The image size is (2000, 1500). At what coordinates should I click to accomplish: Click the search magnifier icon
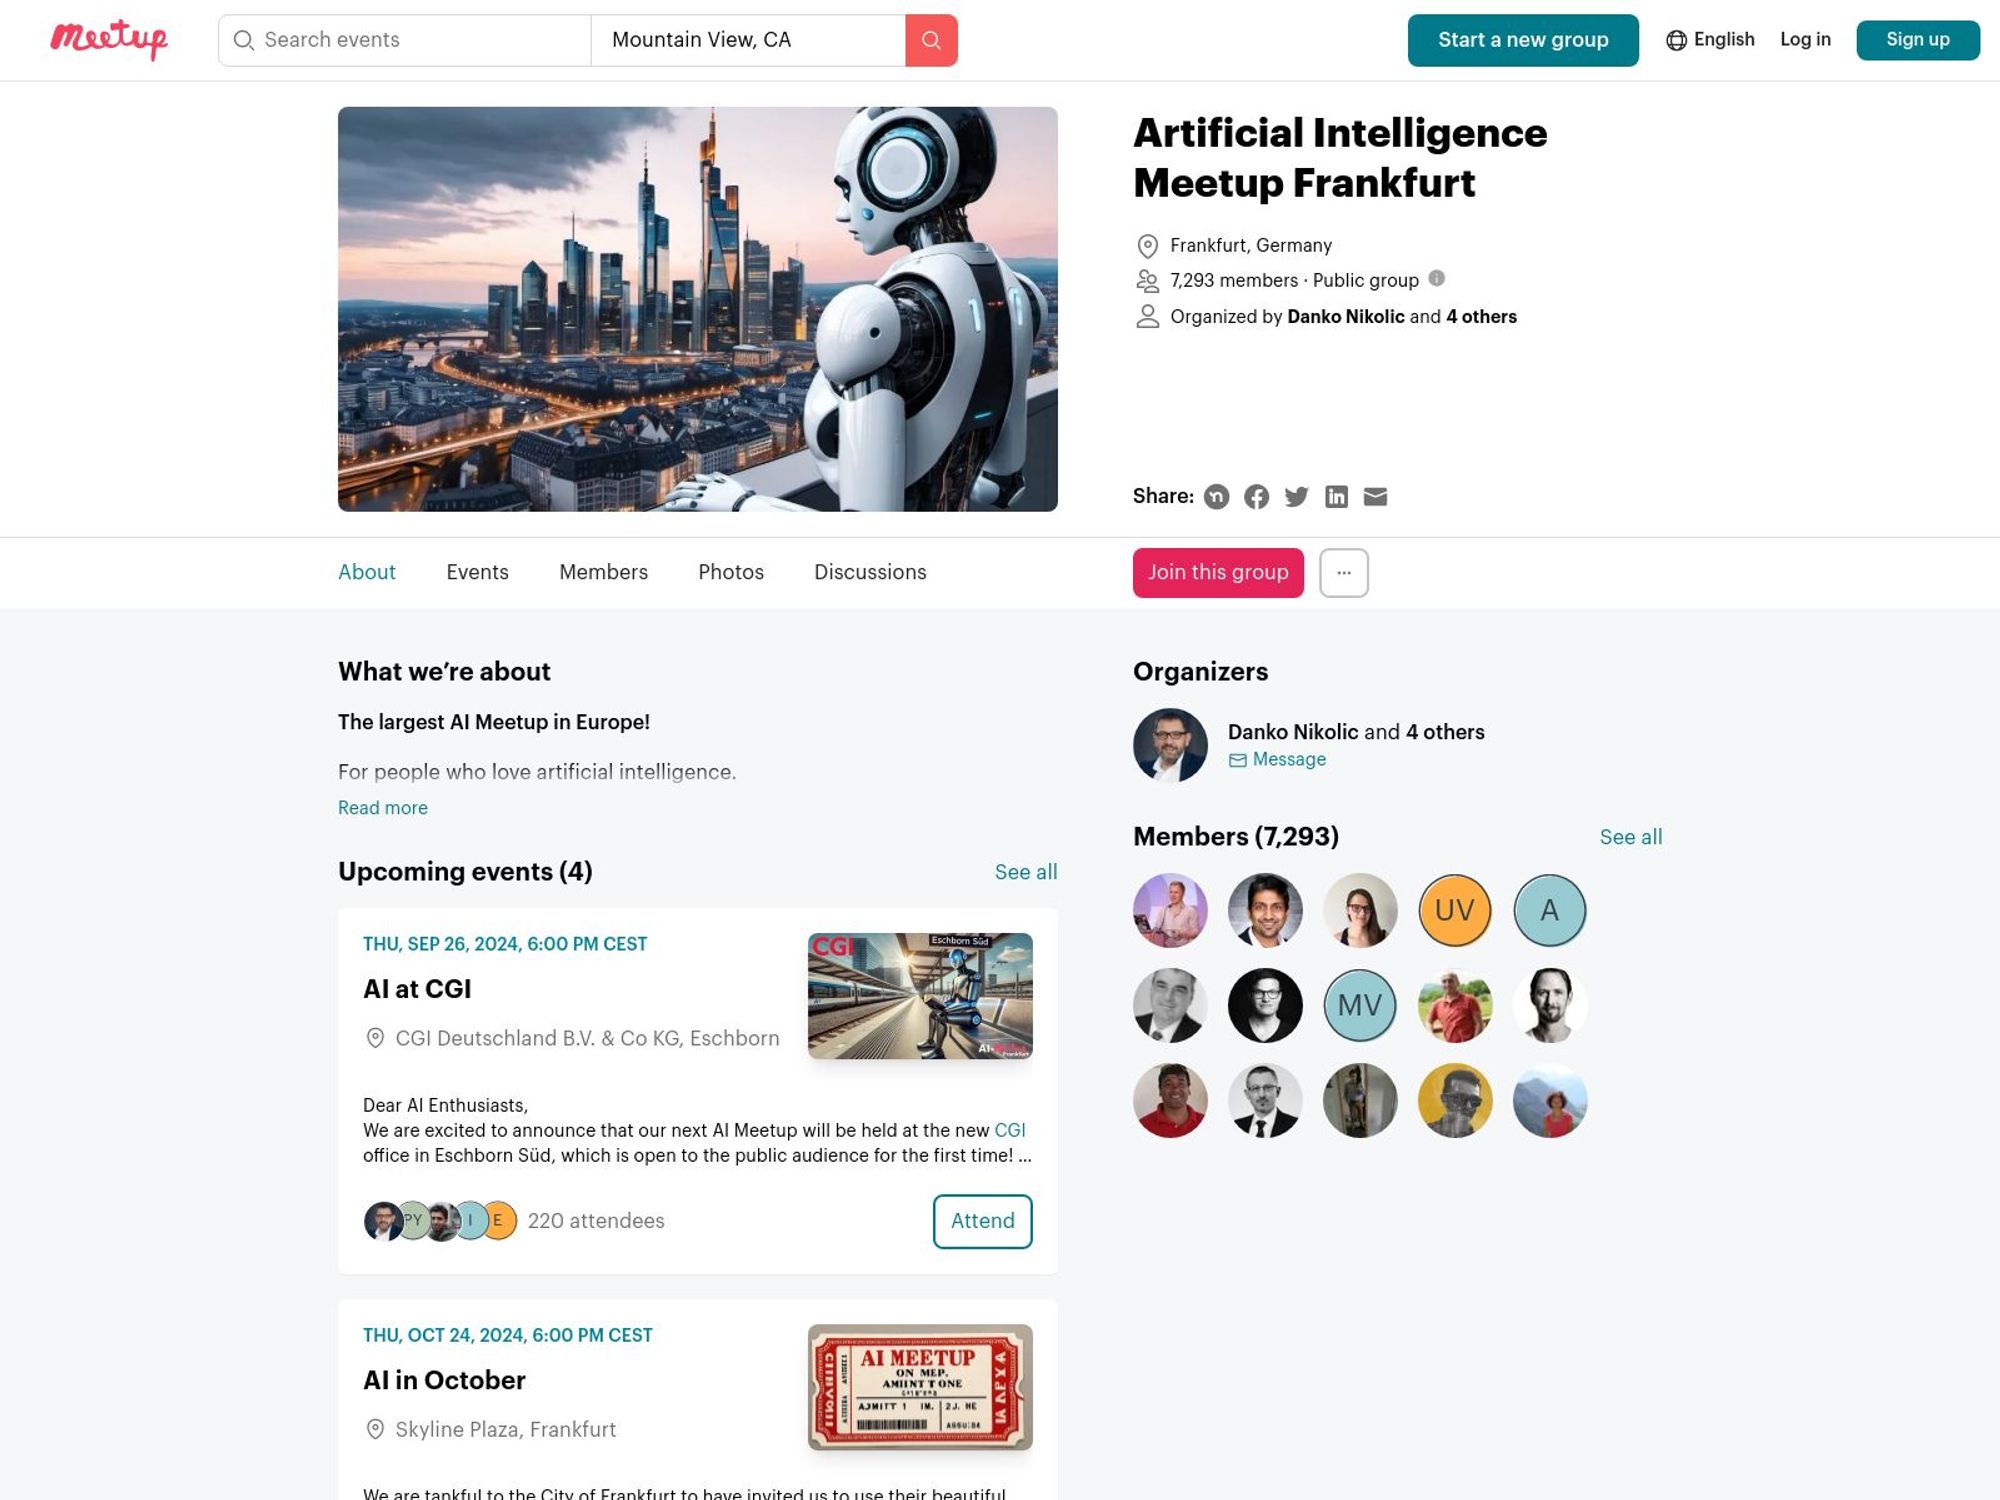point(932,39)
